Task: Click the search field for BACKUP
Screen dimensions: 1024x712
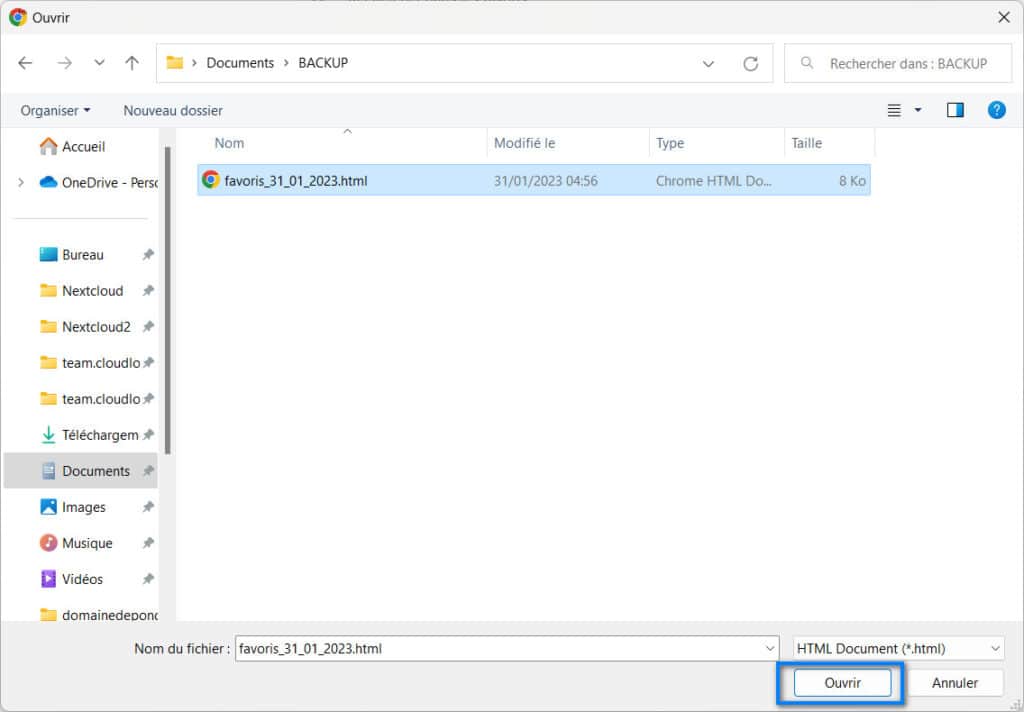Action: 898,63
